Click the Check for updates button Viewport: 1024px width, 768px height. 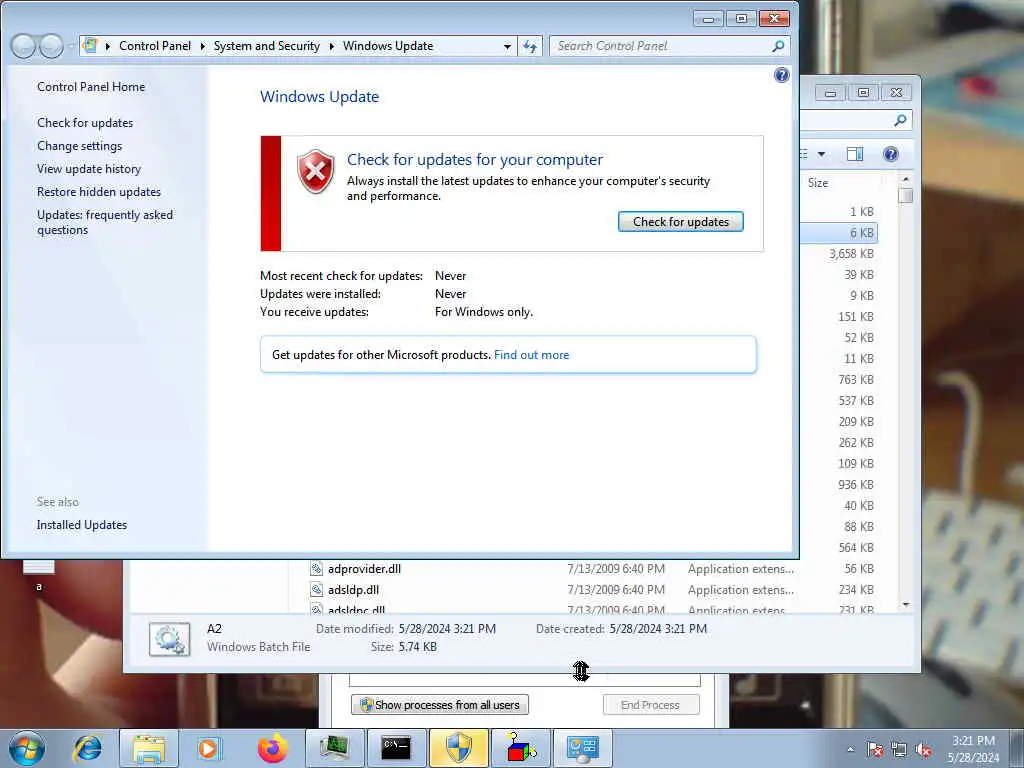pyautogui.click(x=680, y=221)
